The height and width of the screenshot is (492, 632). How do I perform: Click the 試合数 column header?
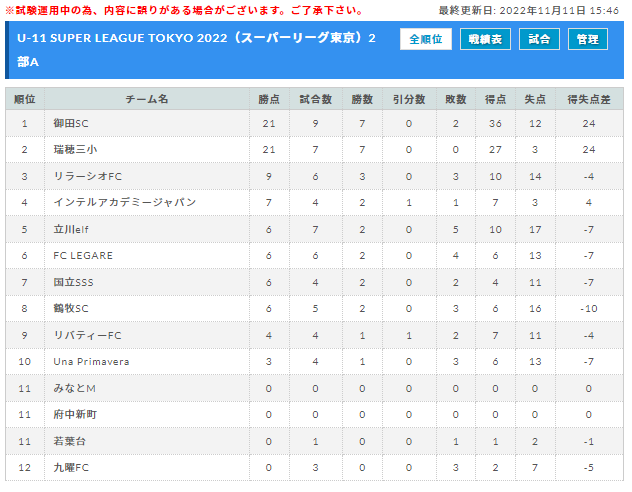[315, 99]
